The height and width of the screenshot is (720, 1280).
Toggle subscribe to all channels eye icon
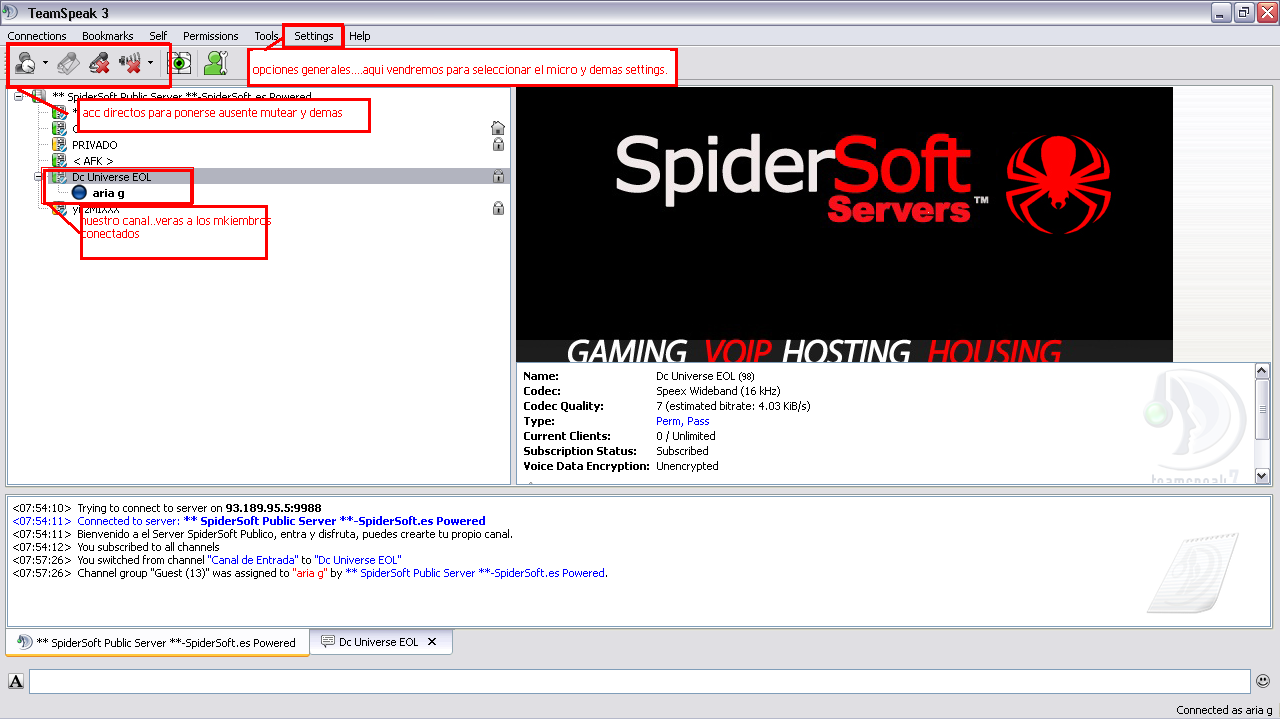tap(180, 63)
